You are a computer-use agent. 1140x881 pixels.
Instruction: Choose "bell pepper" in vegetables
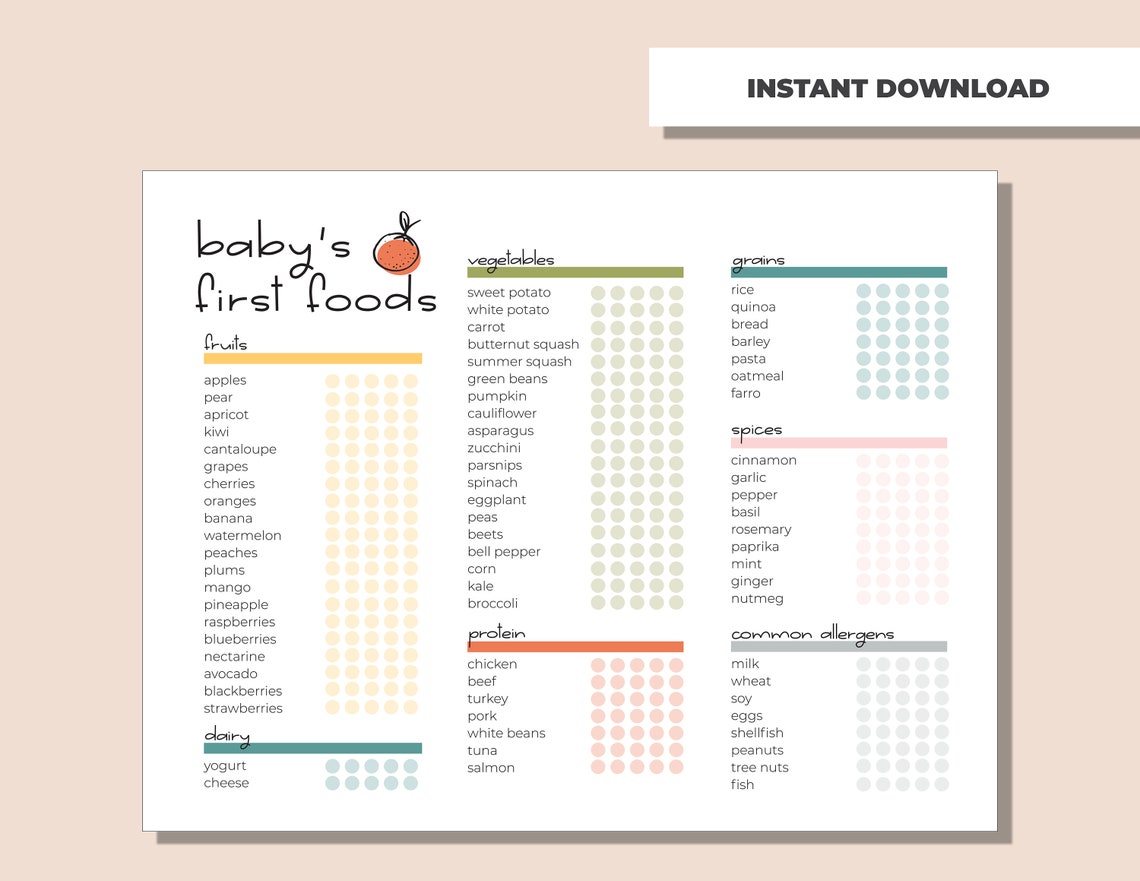[504, 552]
